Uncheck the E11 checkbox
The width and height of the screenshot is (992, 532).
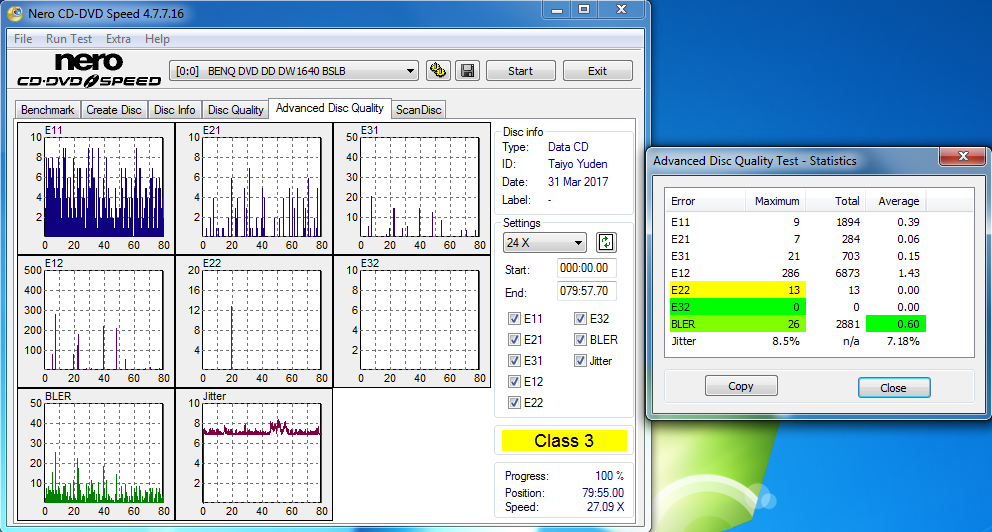(515, 319)
